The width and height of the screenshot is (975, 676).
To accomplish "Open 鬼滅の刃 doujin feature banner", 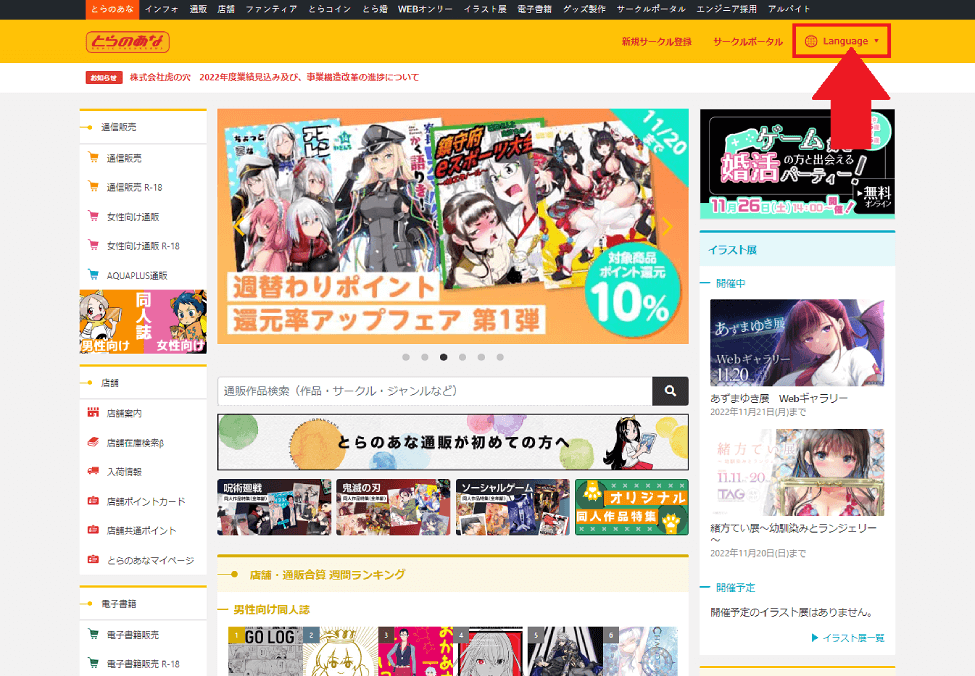I will tap(393, 507).
